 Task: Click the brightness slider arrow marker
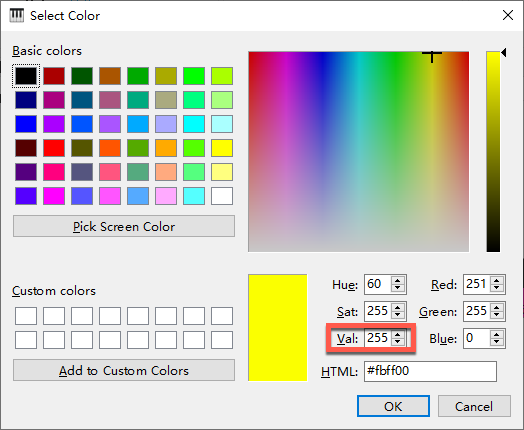coord(503,52)
